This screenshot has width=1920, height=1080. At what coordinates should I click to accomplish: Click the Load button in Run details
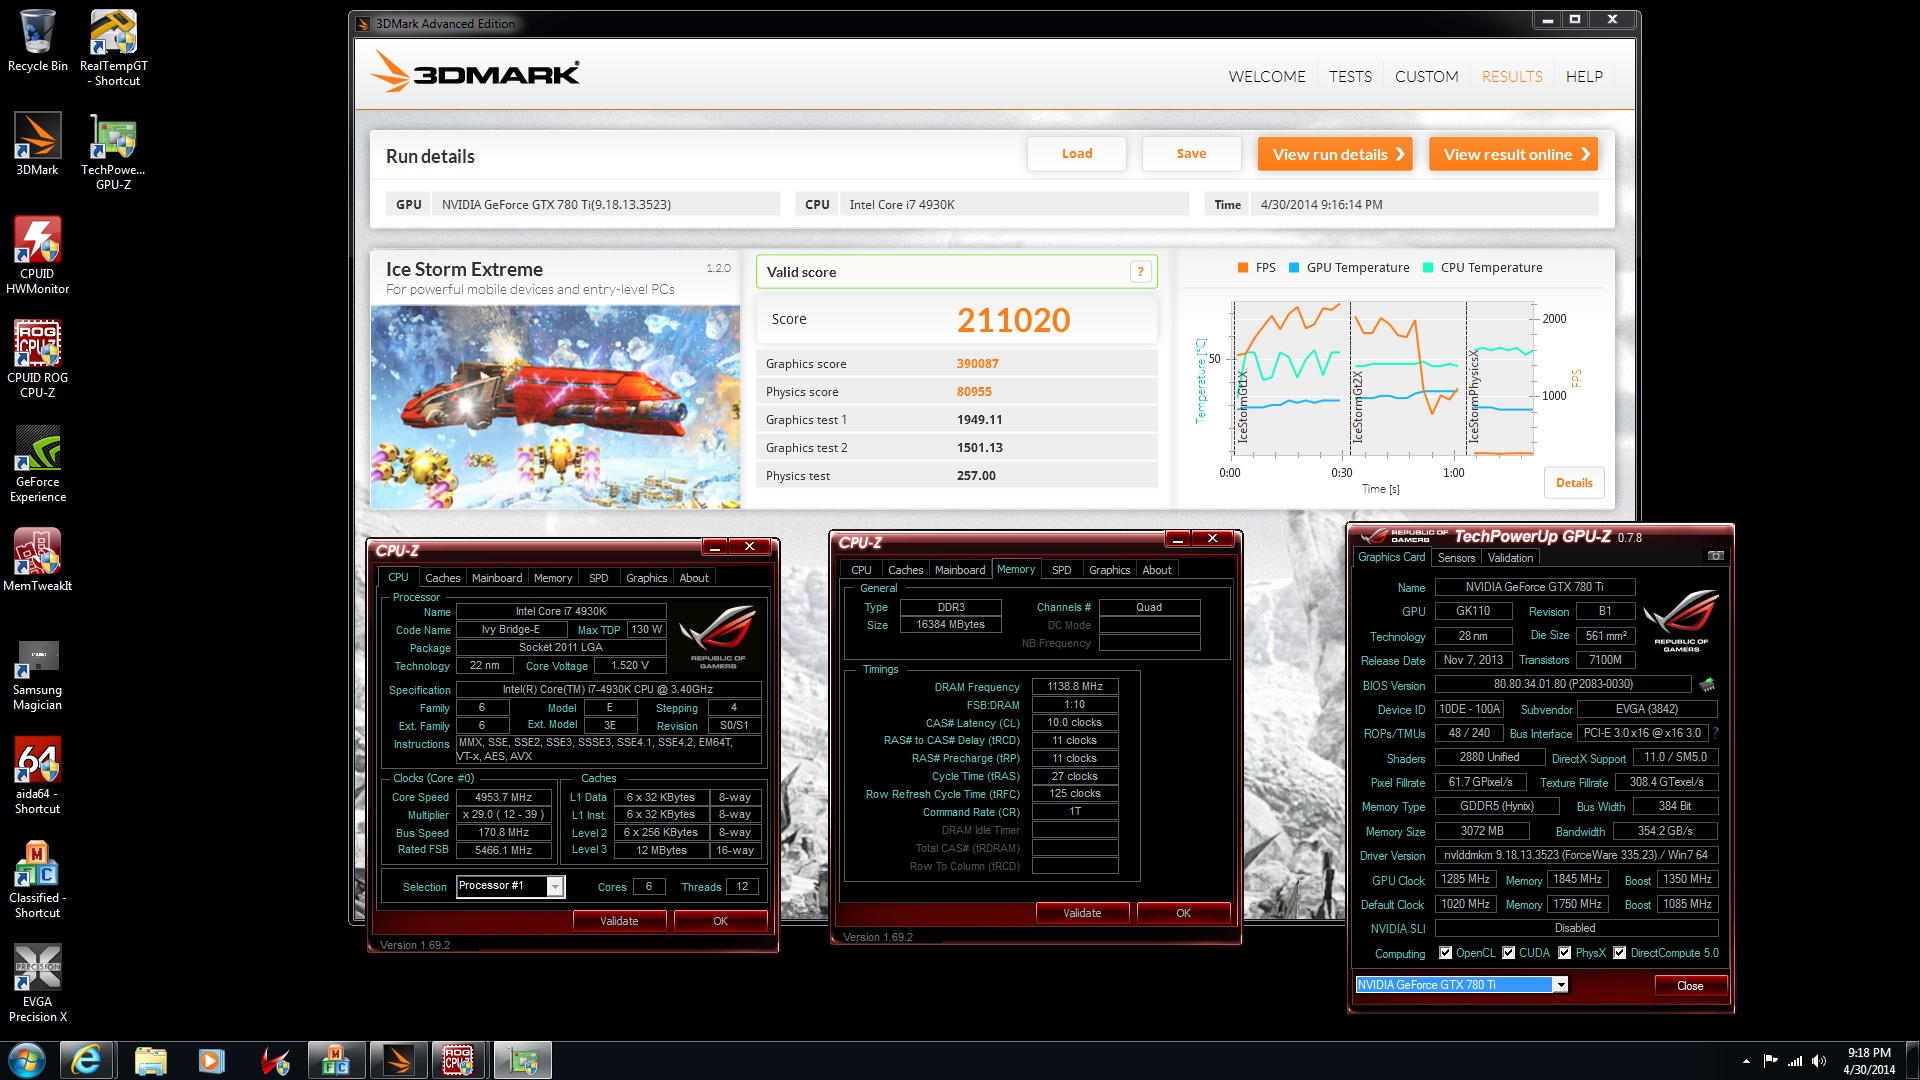point(1076,154)
